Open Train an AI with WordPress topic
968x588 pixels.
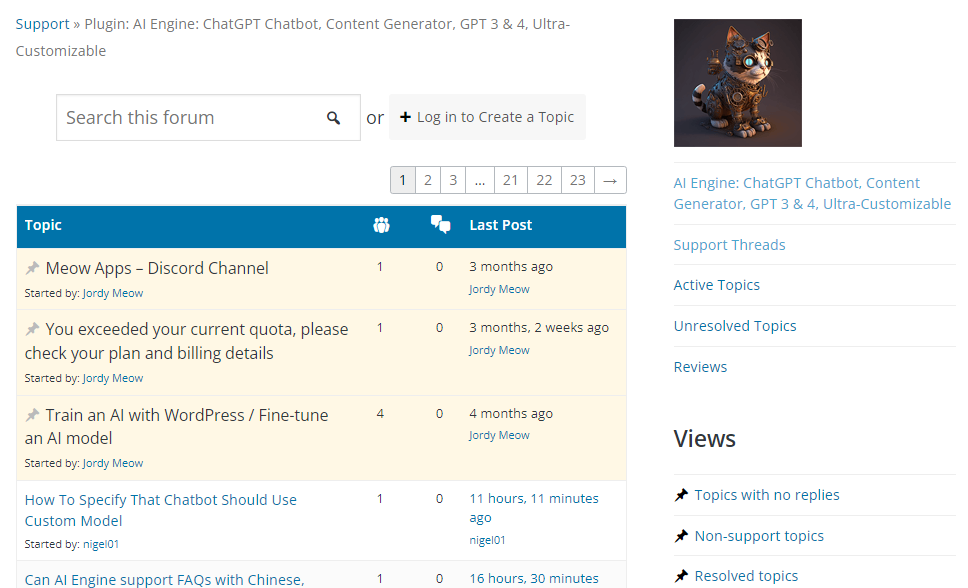click(177, 426)
